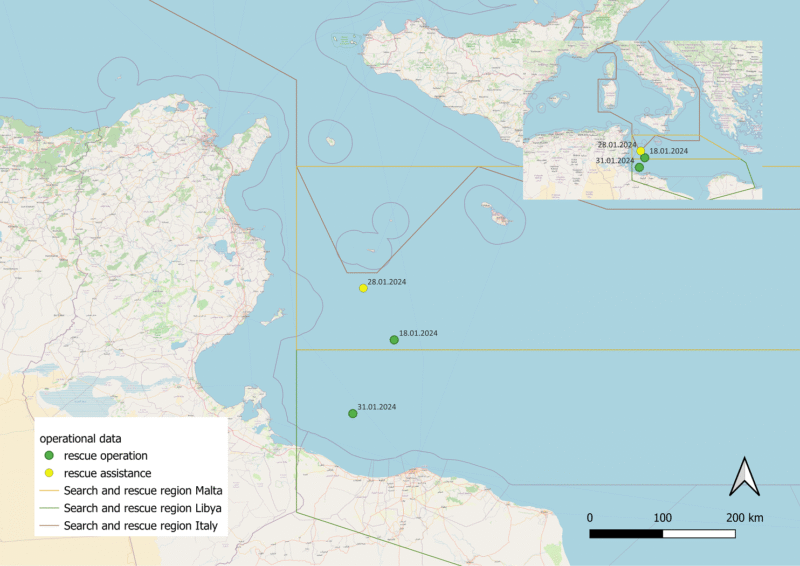This screenshot has width=800, height=566.
Task: Click the scale bar '100' label
Action: 663,518
